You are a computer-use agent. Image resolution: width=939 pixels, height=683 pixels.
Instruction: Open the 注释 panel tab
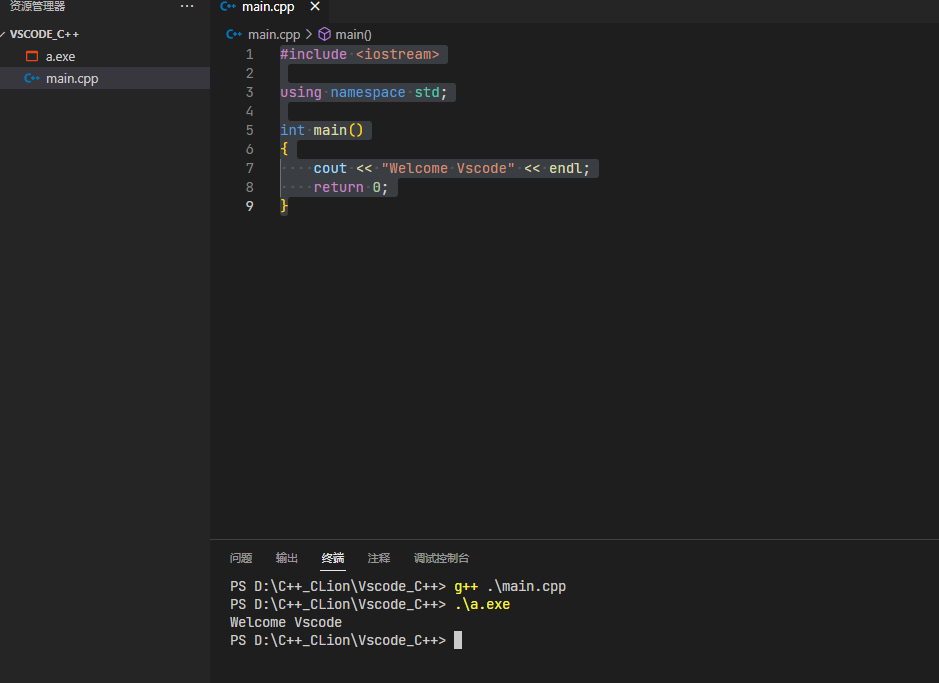tap(379, 558)
